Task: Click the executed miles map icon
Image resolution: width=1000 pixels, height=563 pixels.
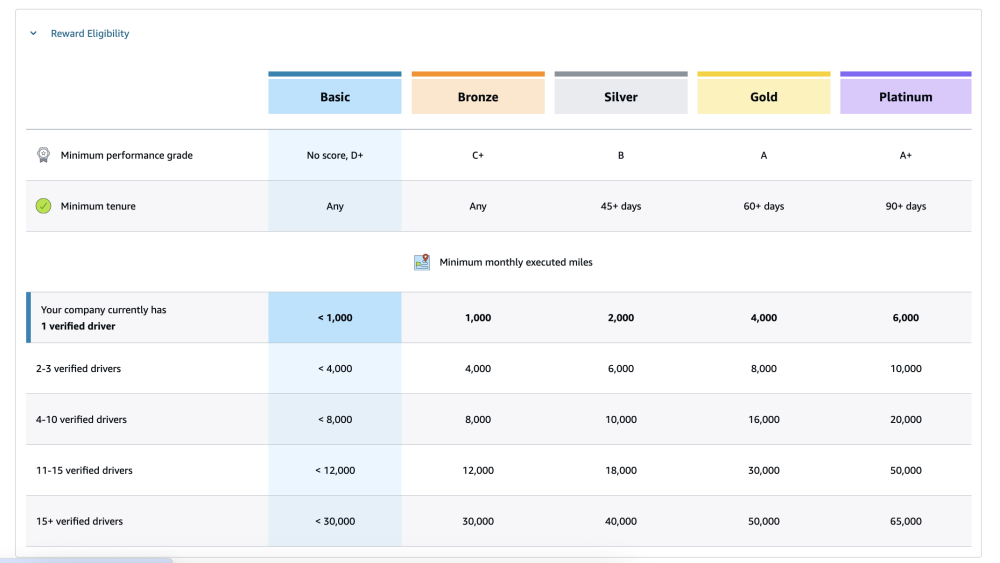Action: [x=422, y=262]
